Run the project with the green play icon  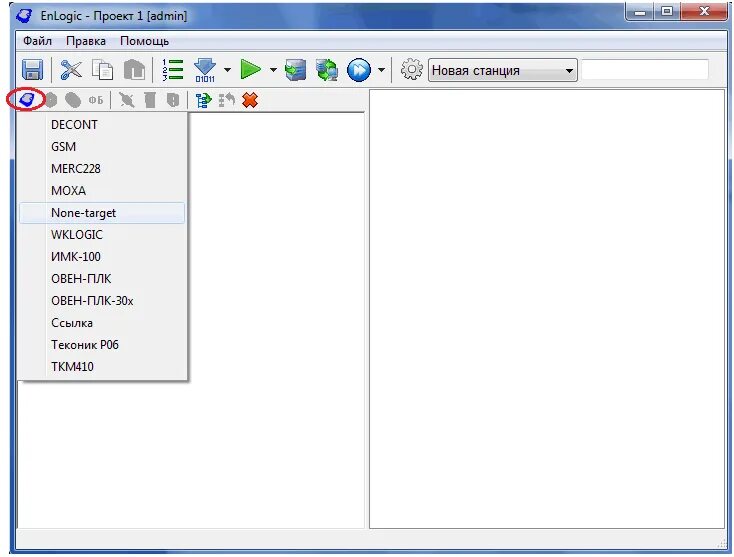pos(250,70)
